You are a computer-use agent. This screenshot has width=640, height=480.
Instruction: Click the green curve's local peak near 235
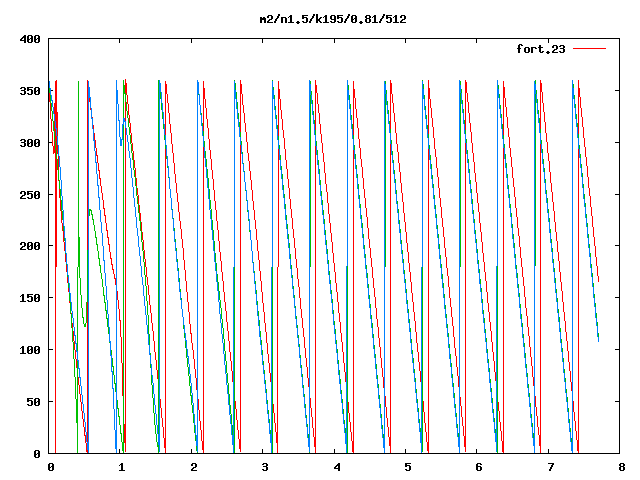coord(90,210)
